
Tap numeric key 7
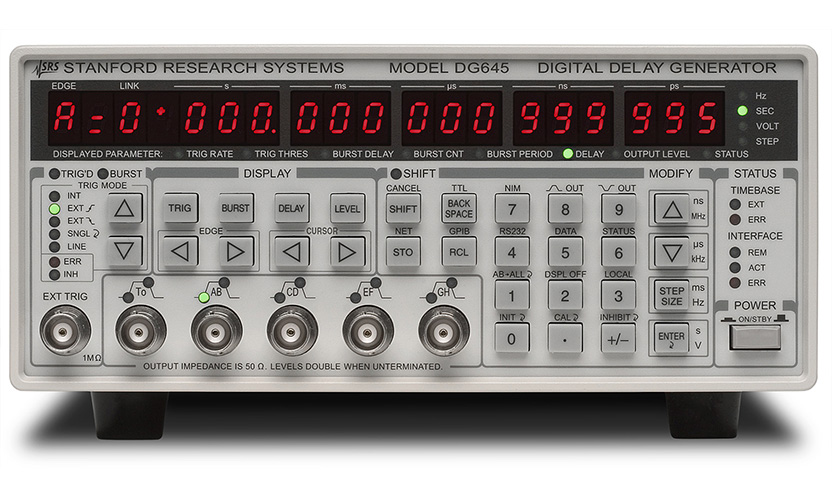(512, 209)
